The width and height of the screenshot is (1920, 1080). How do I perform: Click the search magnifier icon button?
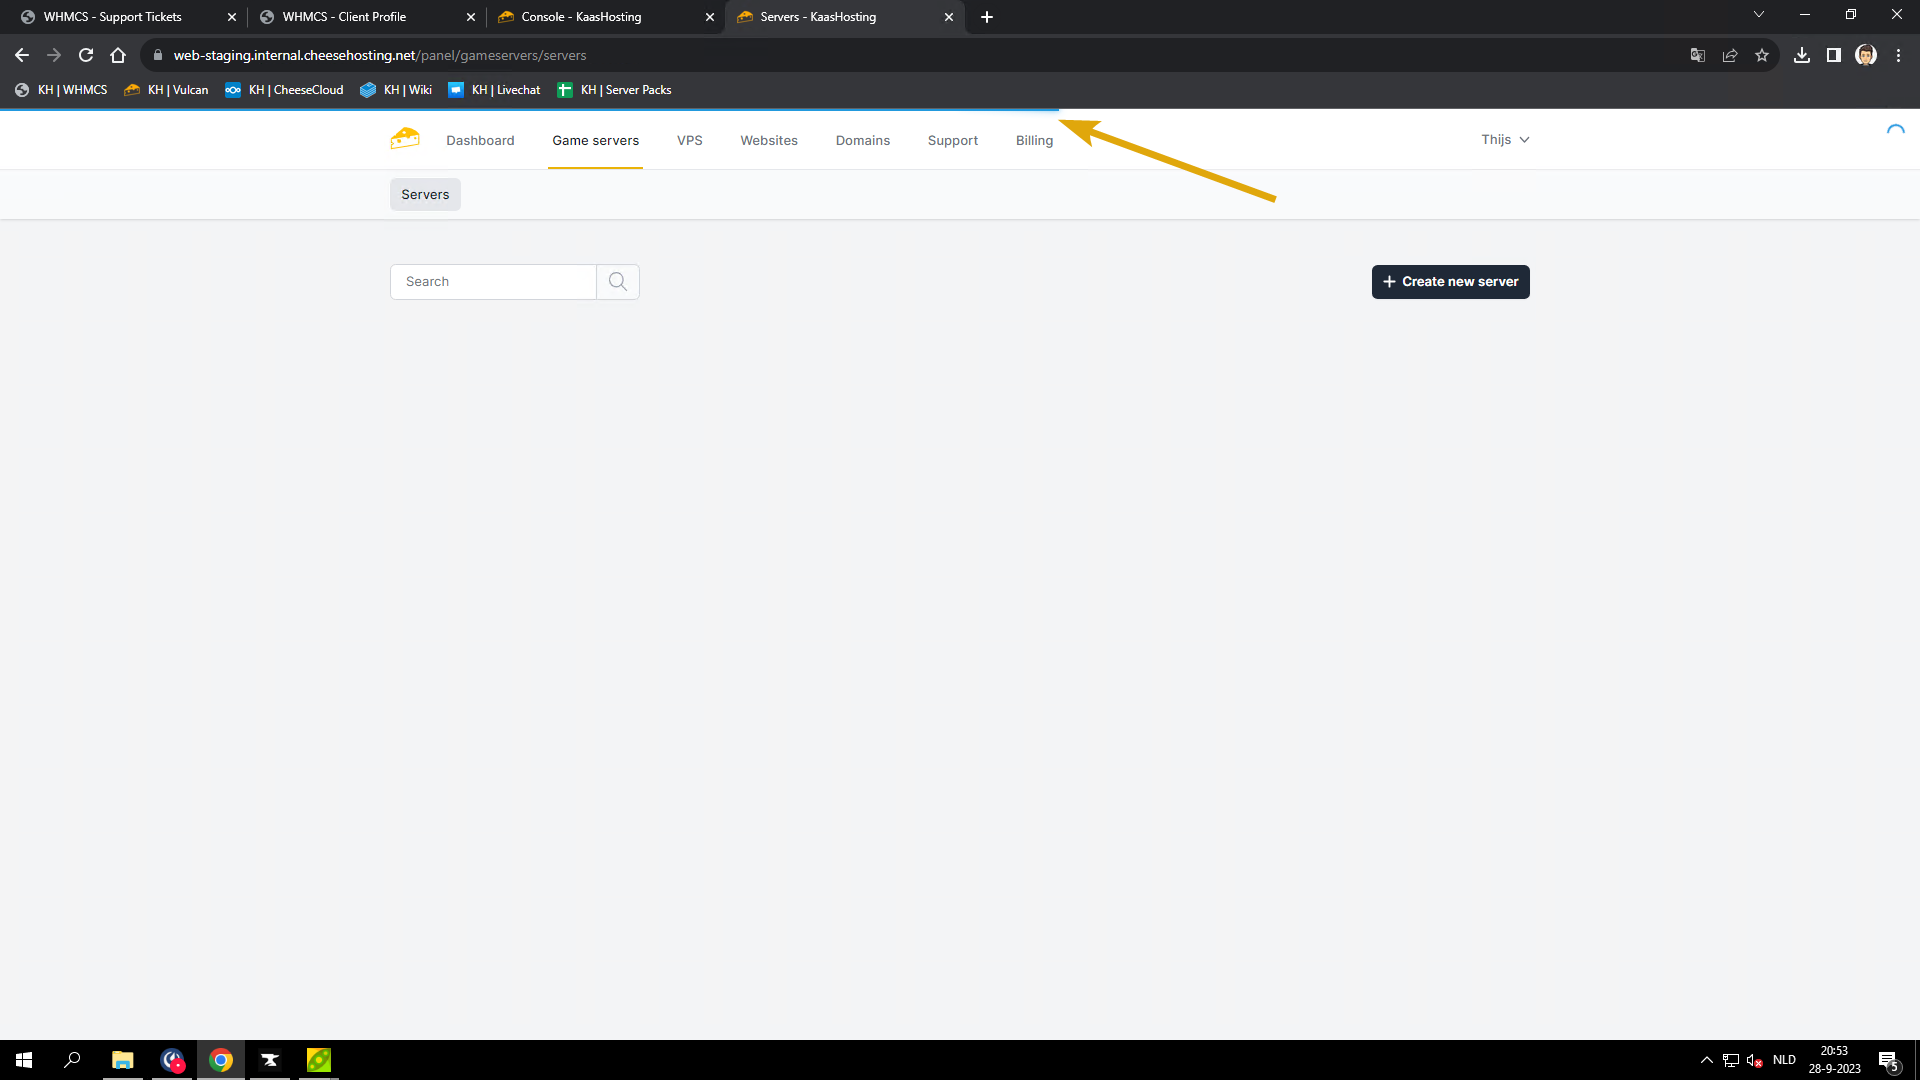[618, 282]
